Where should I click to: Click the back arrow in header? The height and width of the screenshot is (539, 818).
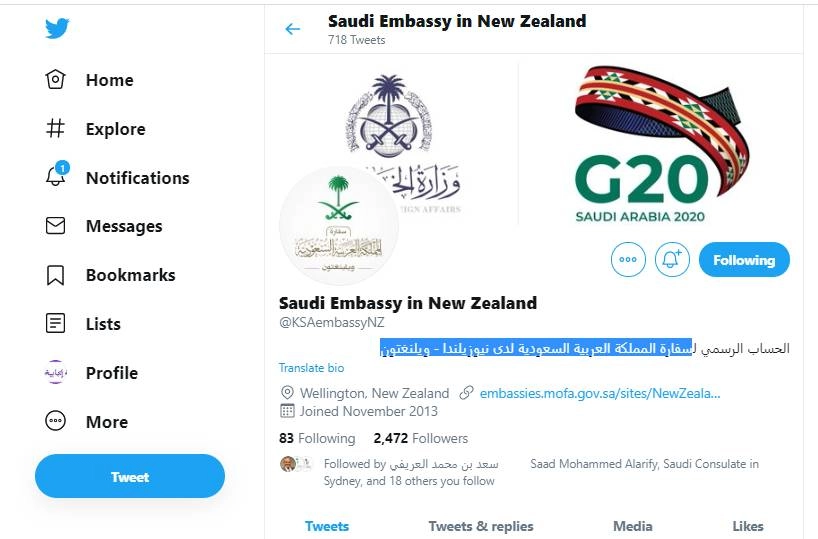click(292, 29)
